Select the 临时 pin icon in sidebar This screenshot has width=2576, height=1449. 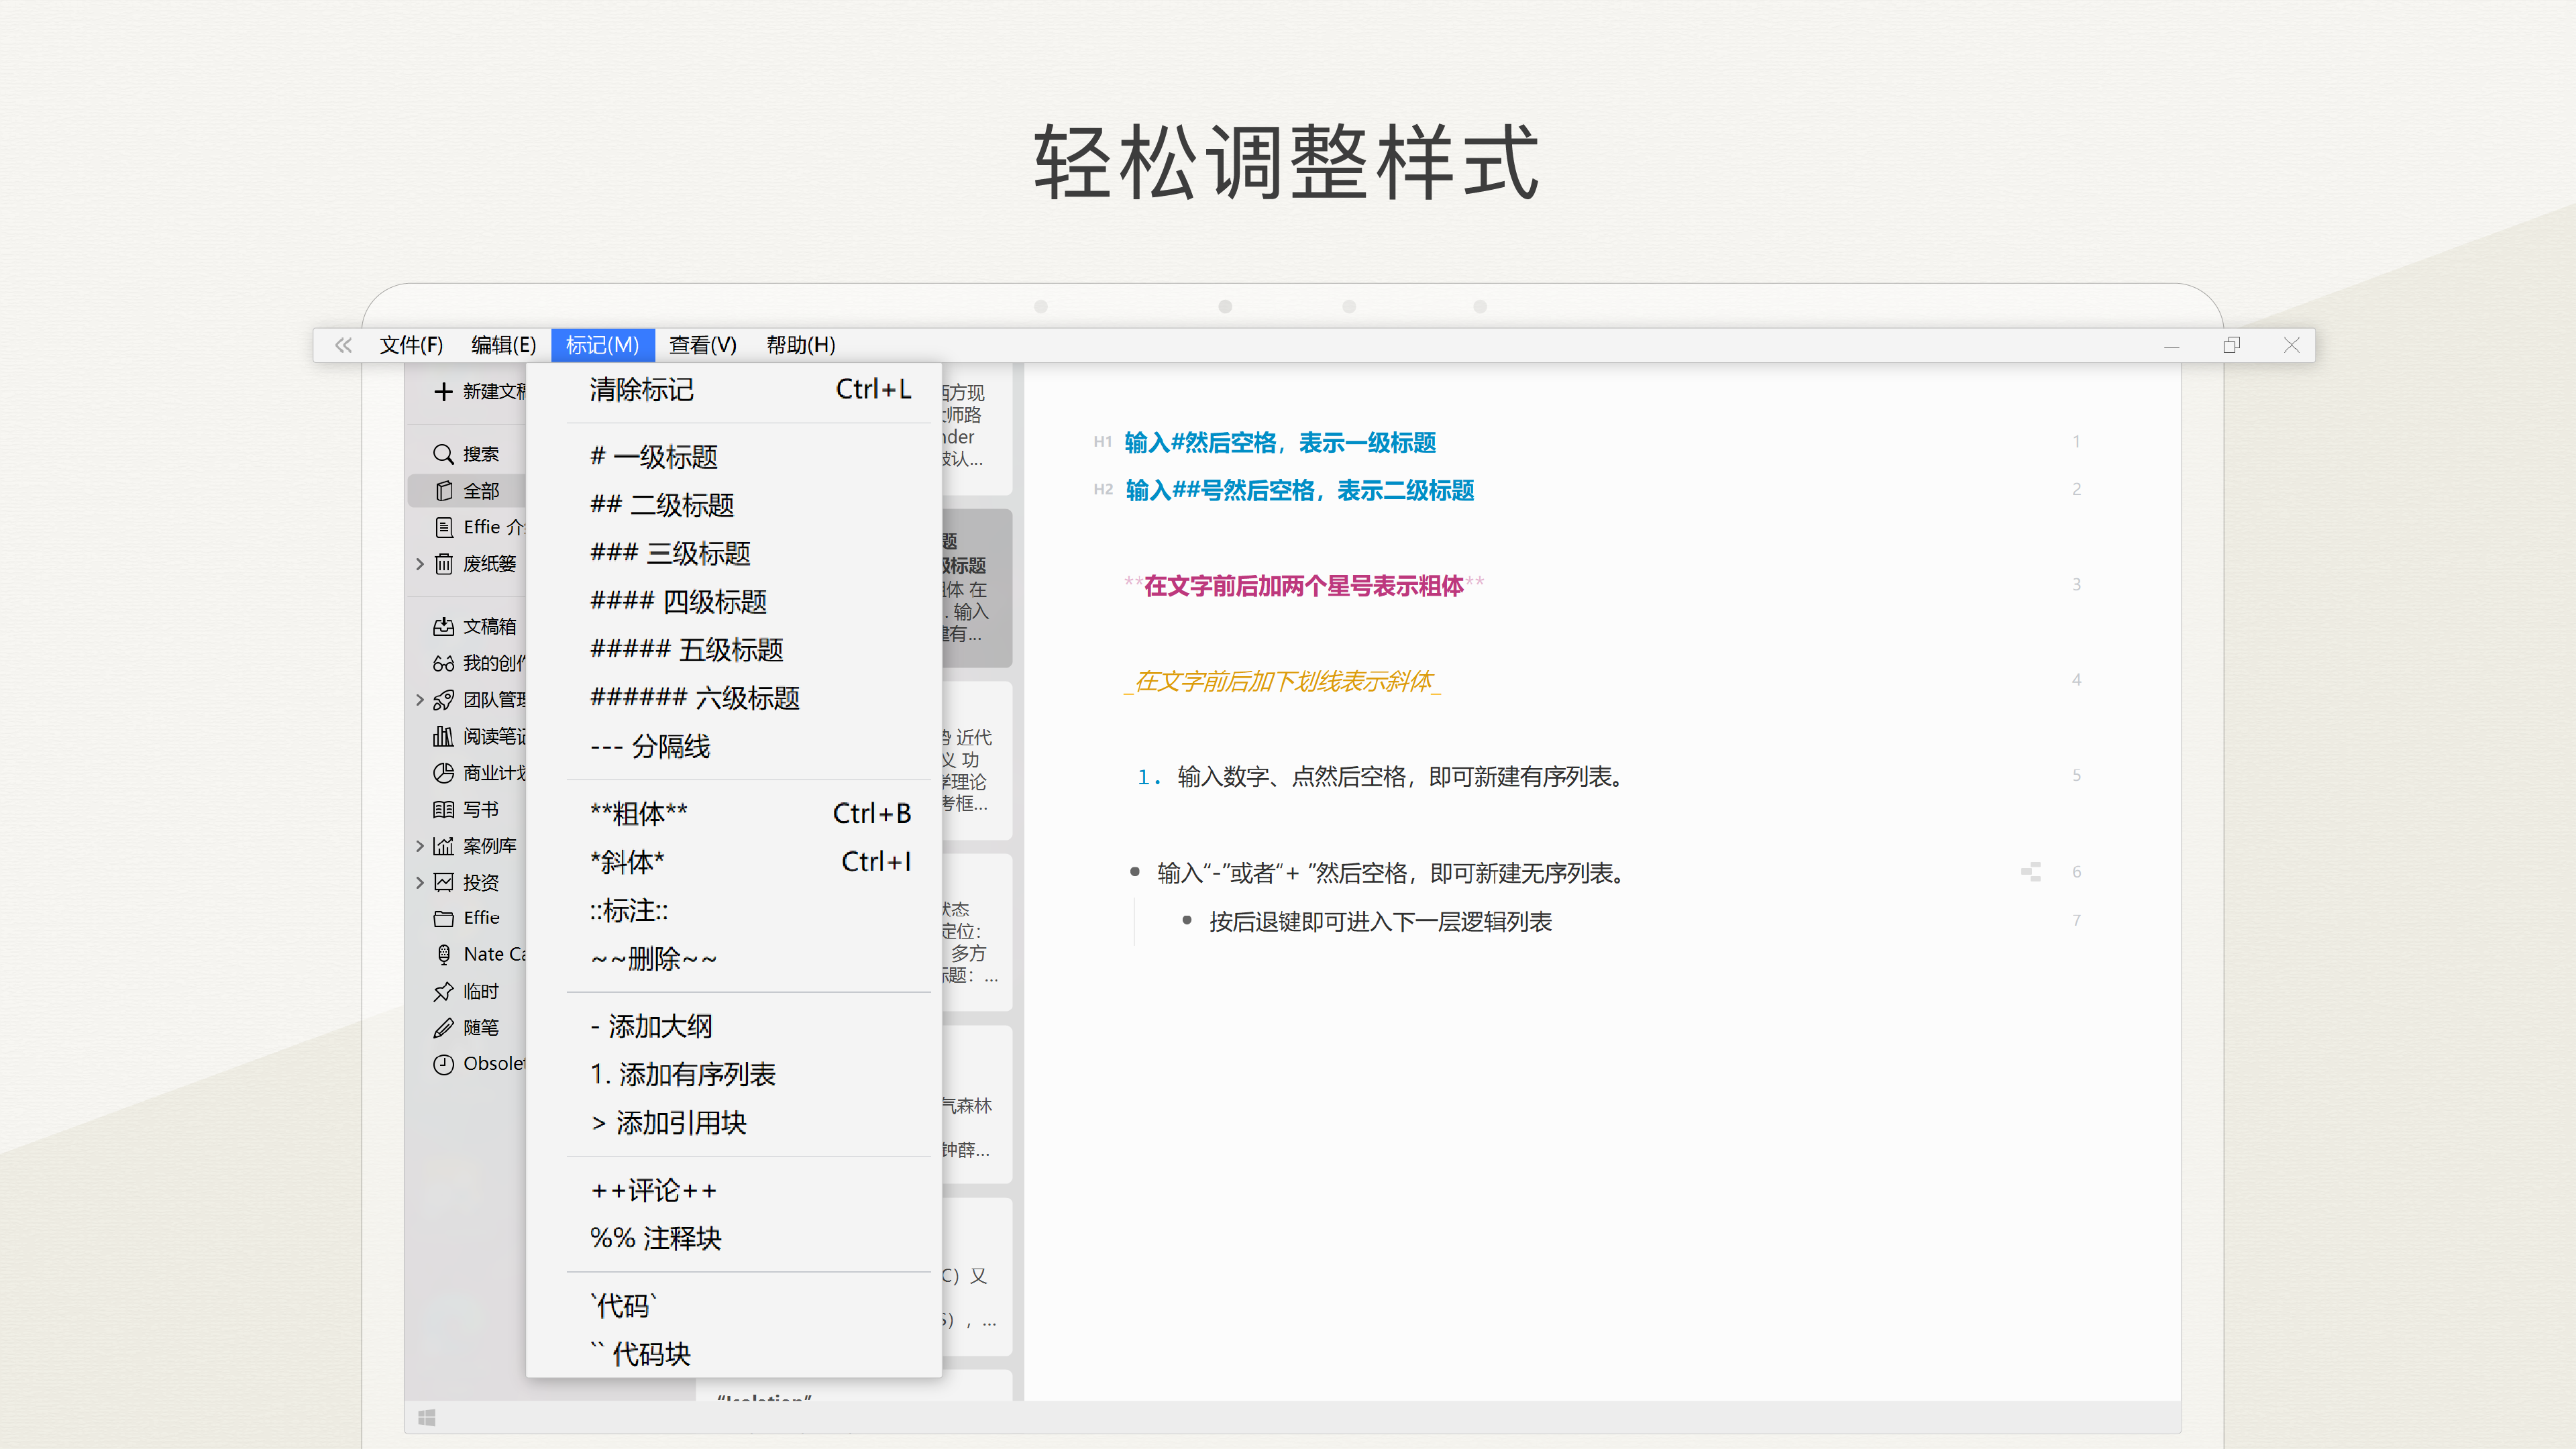tap(445, 990)
